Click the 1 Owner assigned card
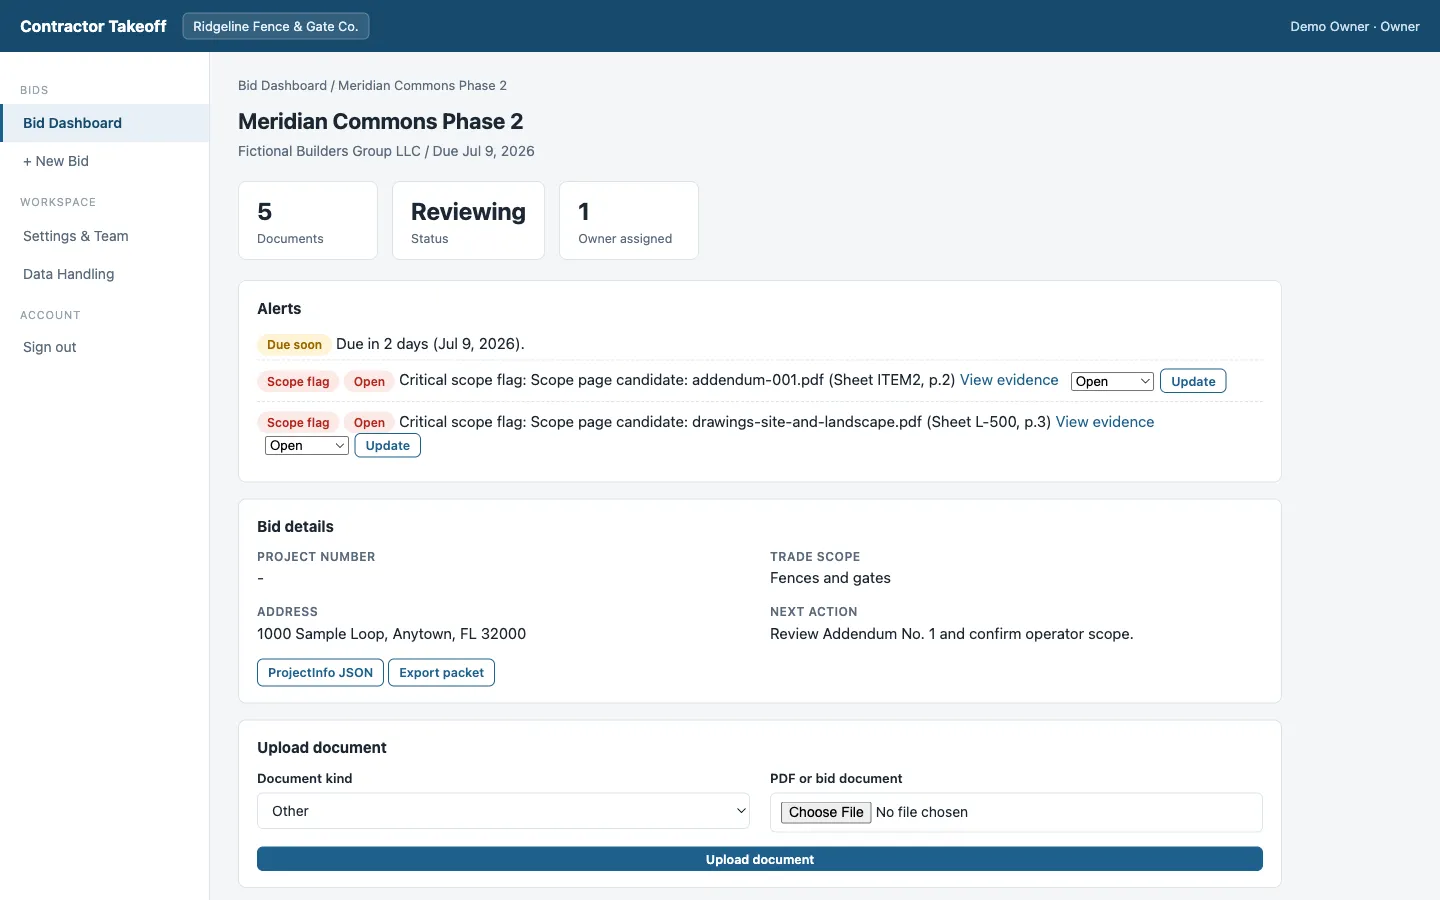This screenshot has width=1440, height=900. [x=629, y=220]
